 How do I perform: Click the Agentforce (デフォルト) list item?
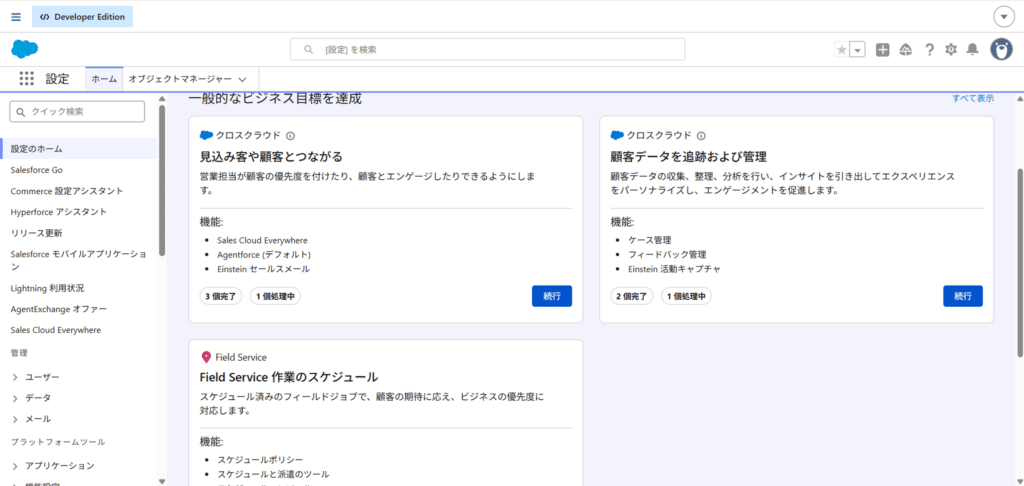click(264, 254)
